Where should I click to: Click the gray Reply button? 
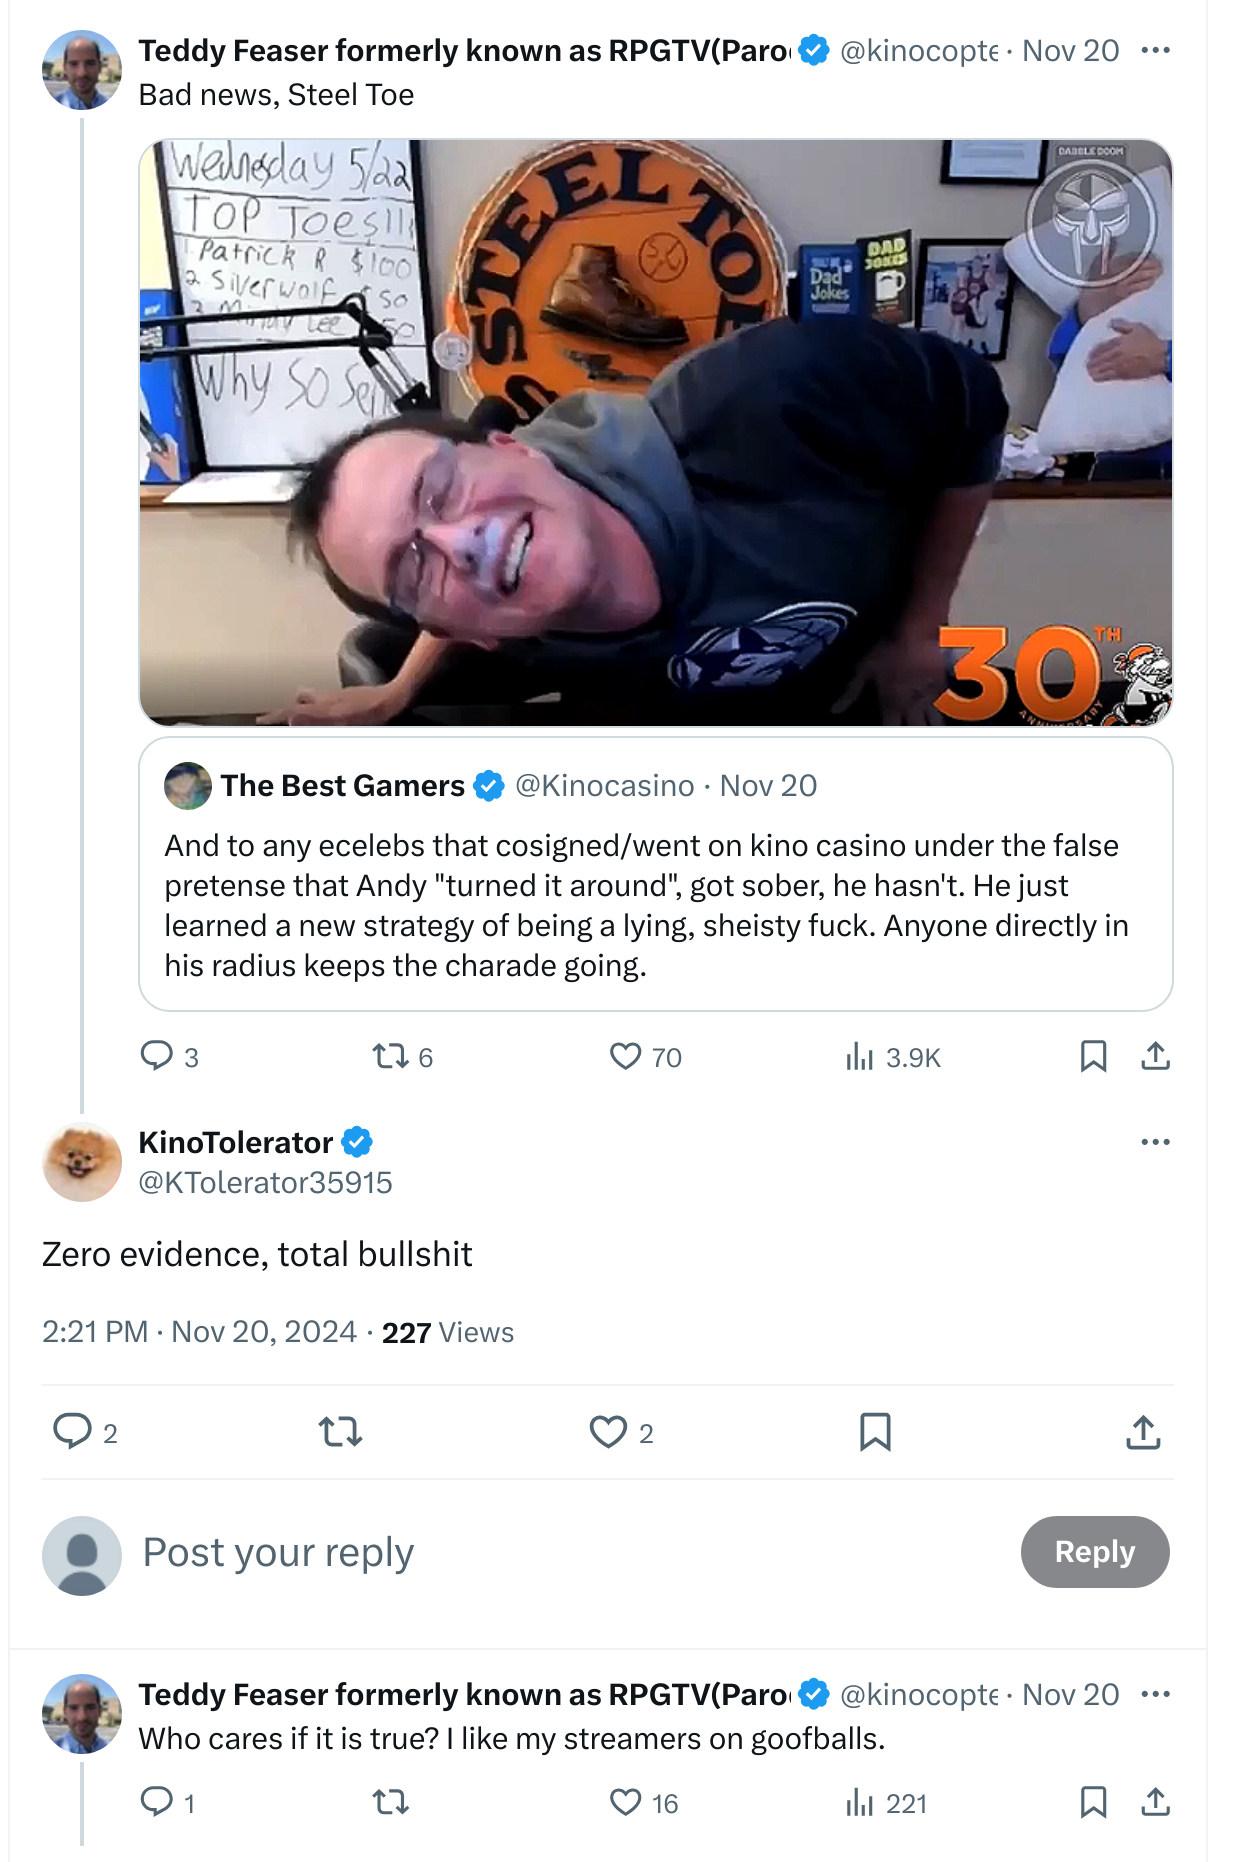point(1095,1552)
